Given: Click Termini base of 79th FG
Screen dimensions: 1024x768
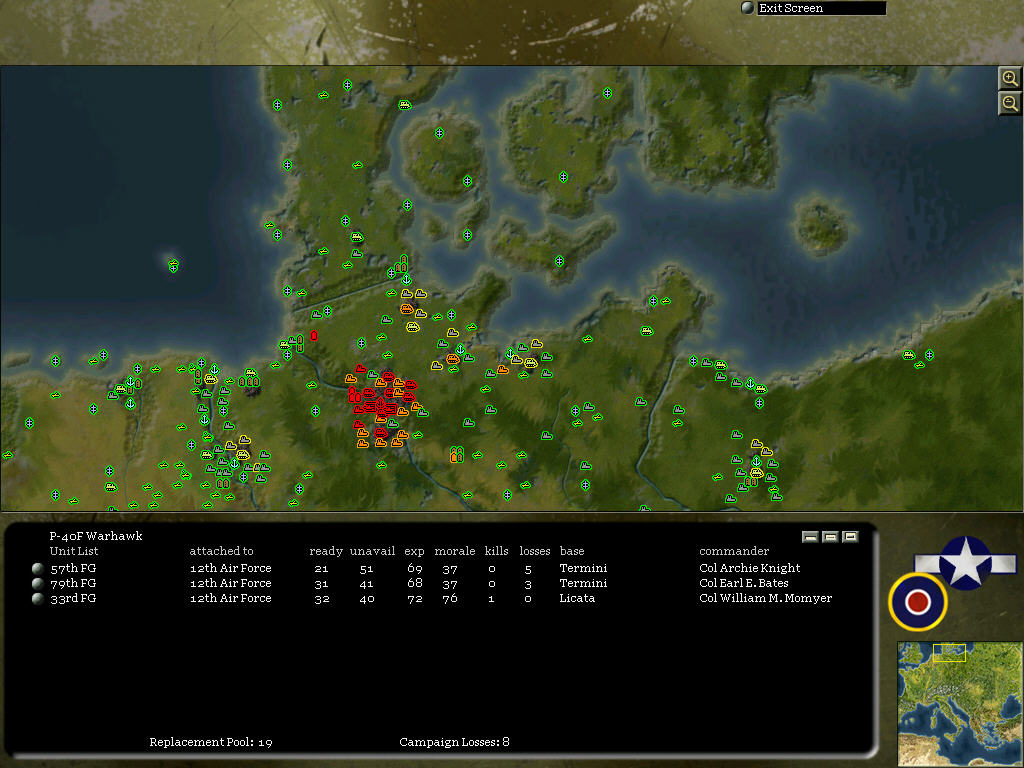Looking at the screenshot, I should tap(583, 583).
